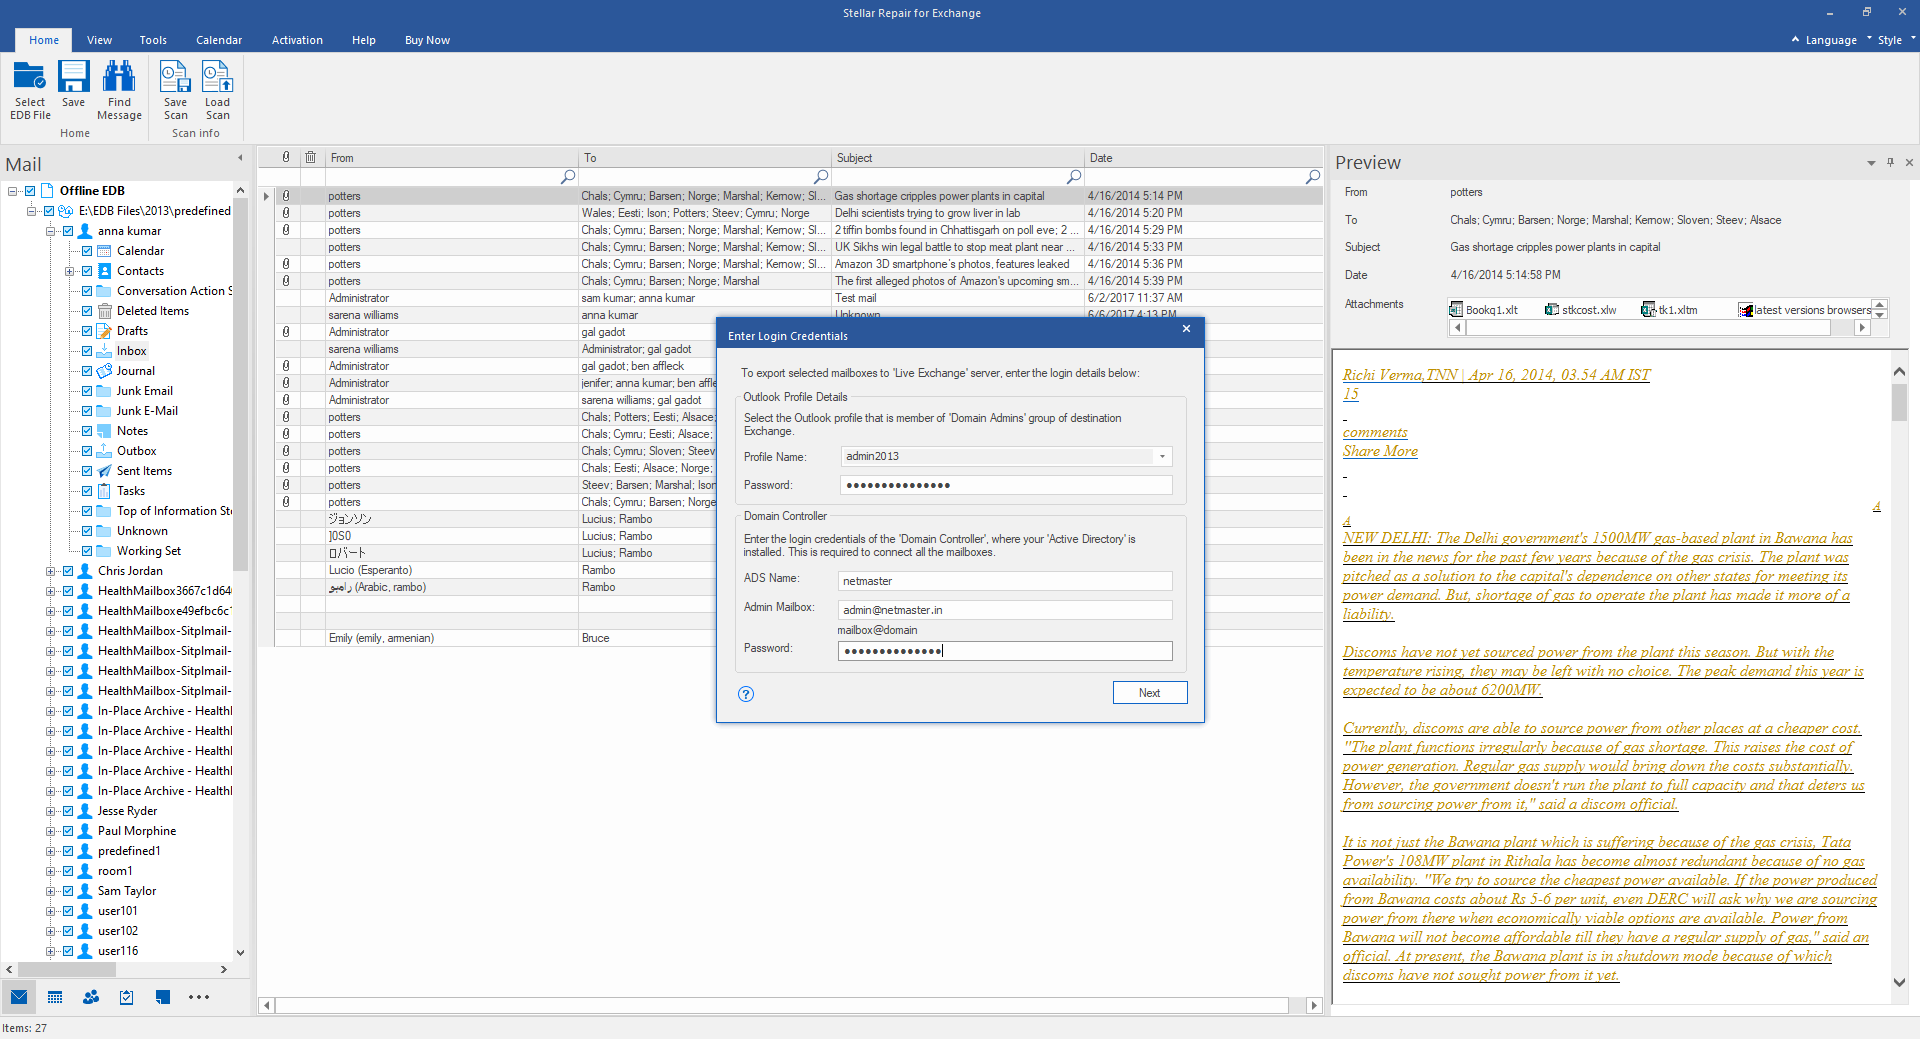1920x1039 pixels.
Task: Uncheck the Sent Items folder checkbox
Action: tap(87, 471)
